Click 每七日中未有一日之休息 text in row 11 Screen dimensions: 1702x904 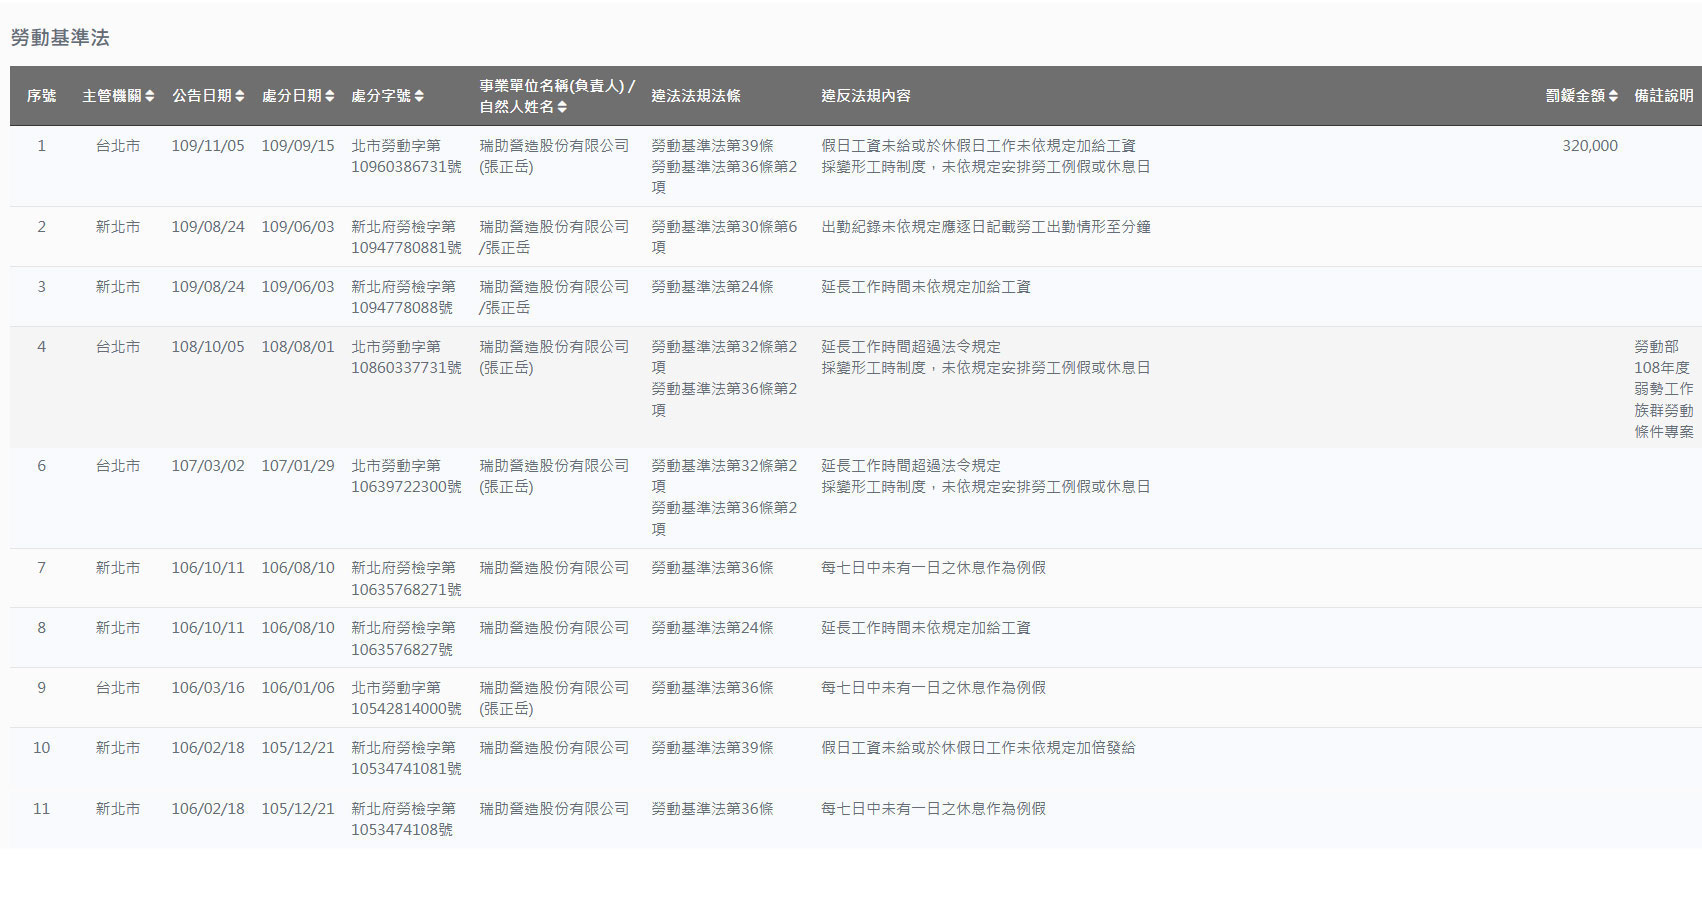(x=933, y=809)
